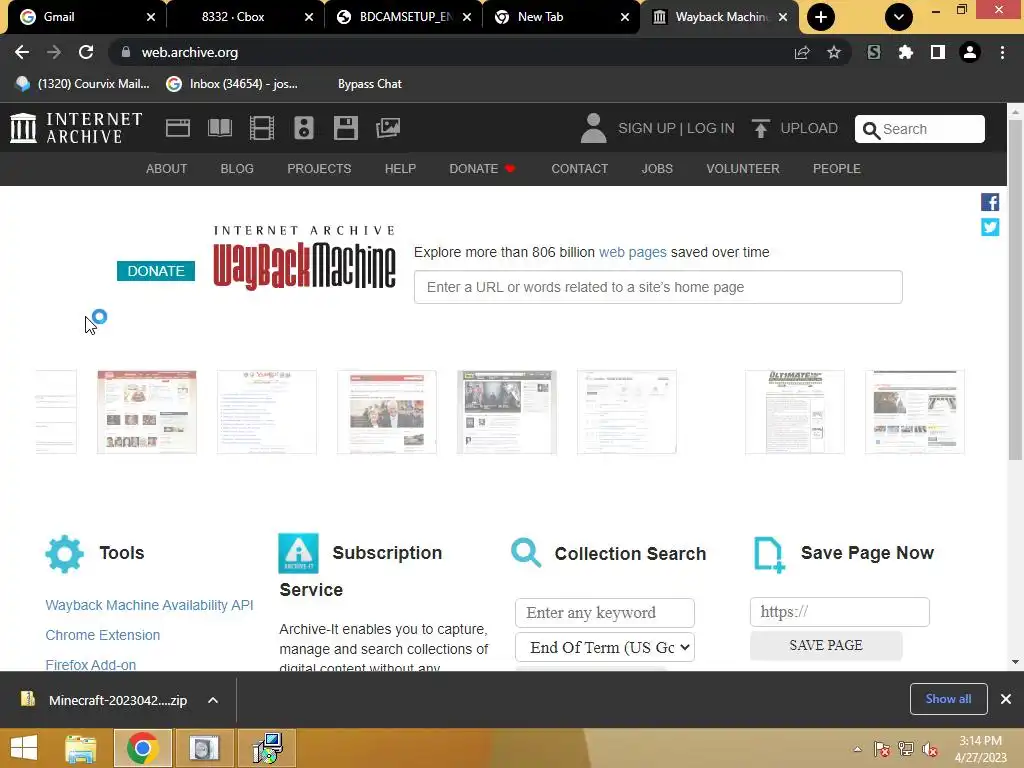1024x768 pixels.
Task: Click the Save Page Now document icon
Action: click(x=769, y=555)
